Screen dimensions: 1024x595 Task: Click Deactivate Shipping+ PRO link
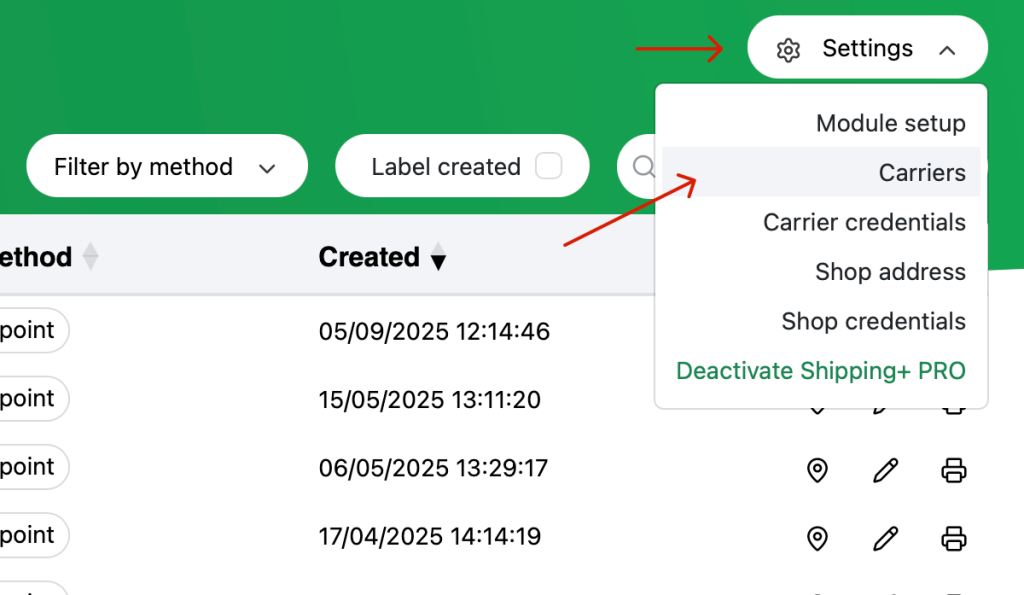[x=821, y=371]
